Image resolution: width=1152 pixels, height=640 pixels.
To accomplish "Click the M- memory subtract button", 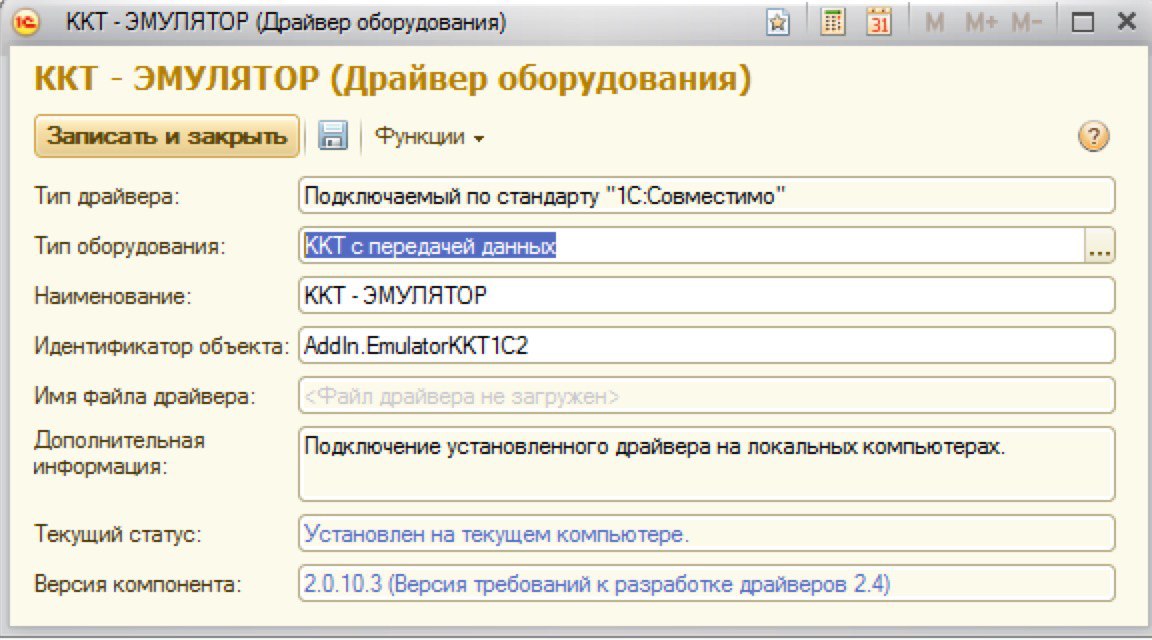I will coord(1026,23).
